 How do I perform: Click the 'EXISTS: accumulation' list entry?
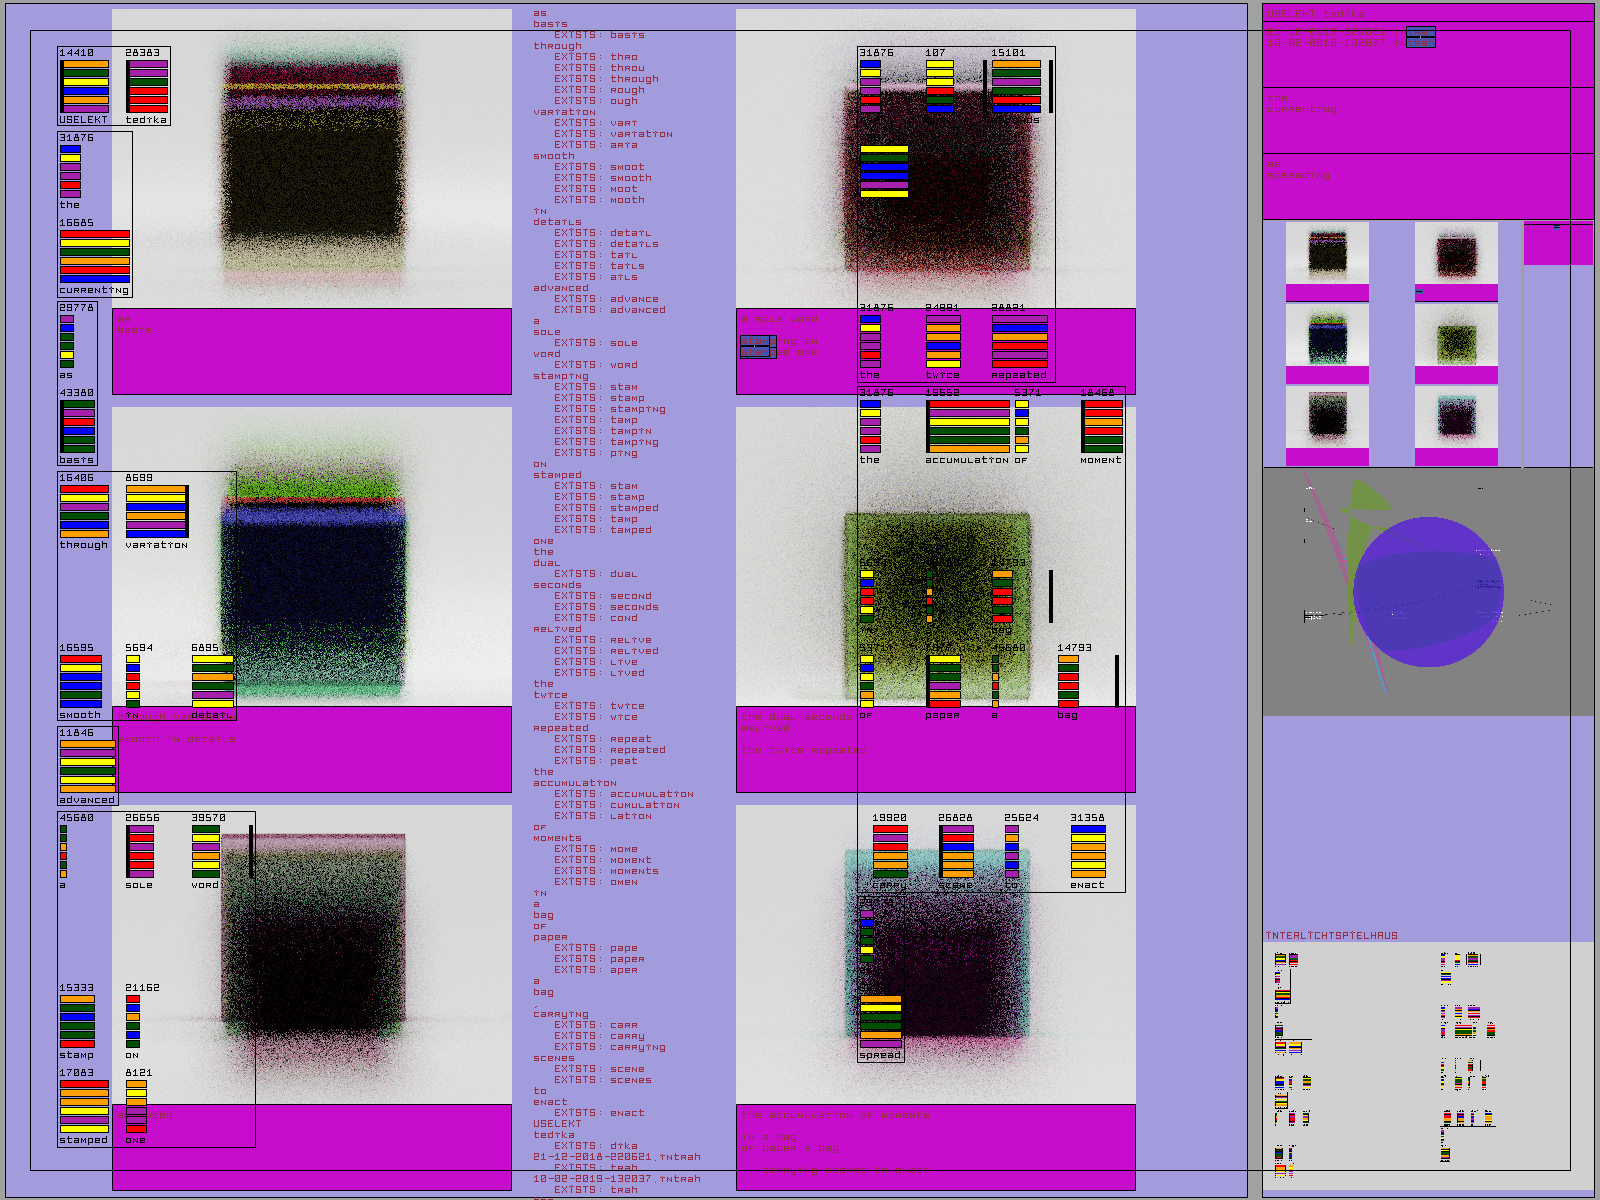click(623, 794)
